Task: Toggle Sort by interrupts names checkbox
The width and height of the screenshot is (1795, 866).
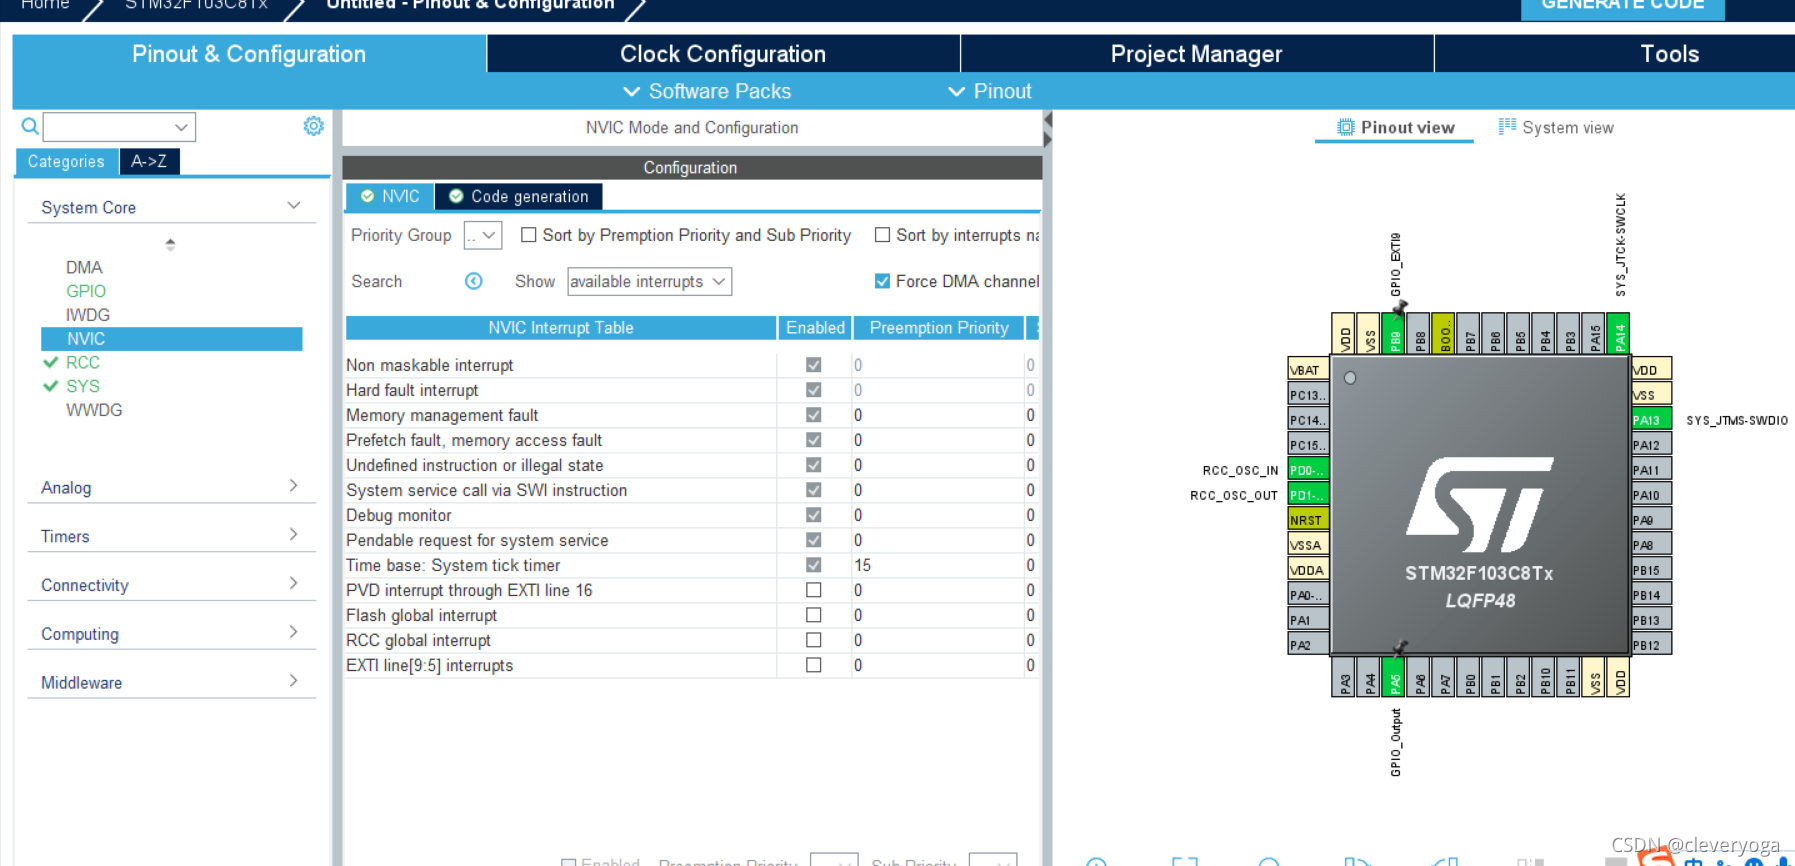Action: [882, 235]
